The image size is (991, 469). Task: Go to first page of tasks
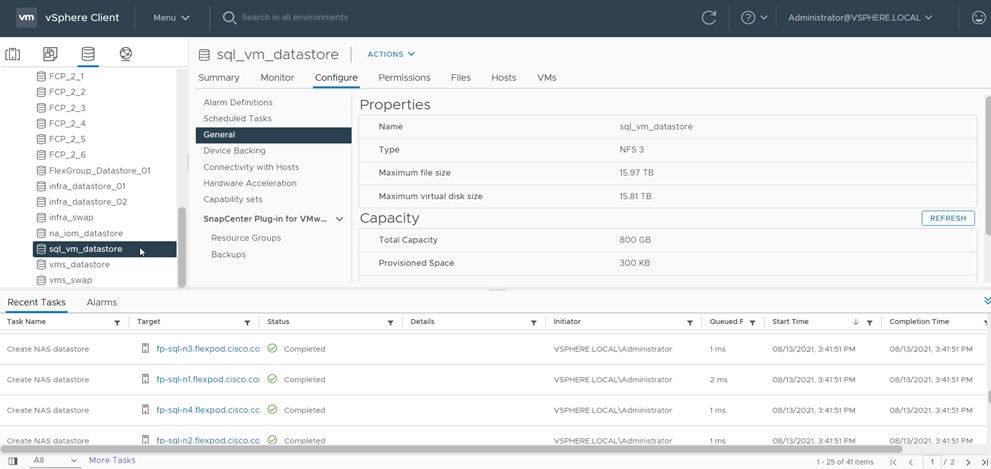point(893,462)
